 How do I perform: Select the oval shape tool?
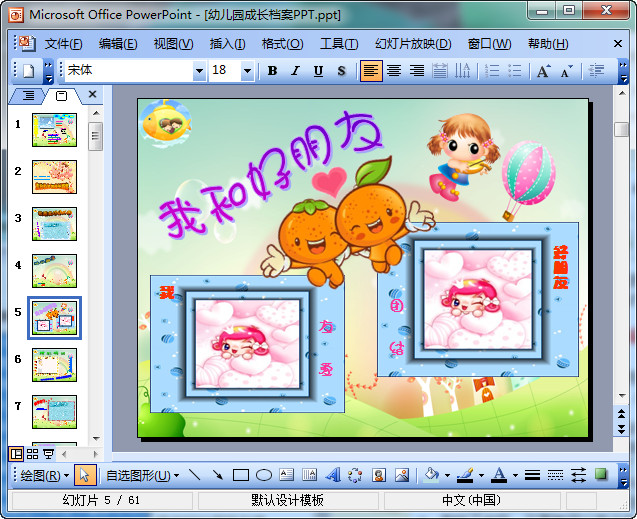click(264, 475)
